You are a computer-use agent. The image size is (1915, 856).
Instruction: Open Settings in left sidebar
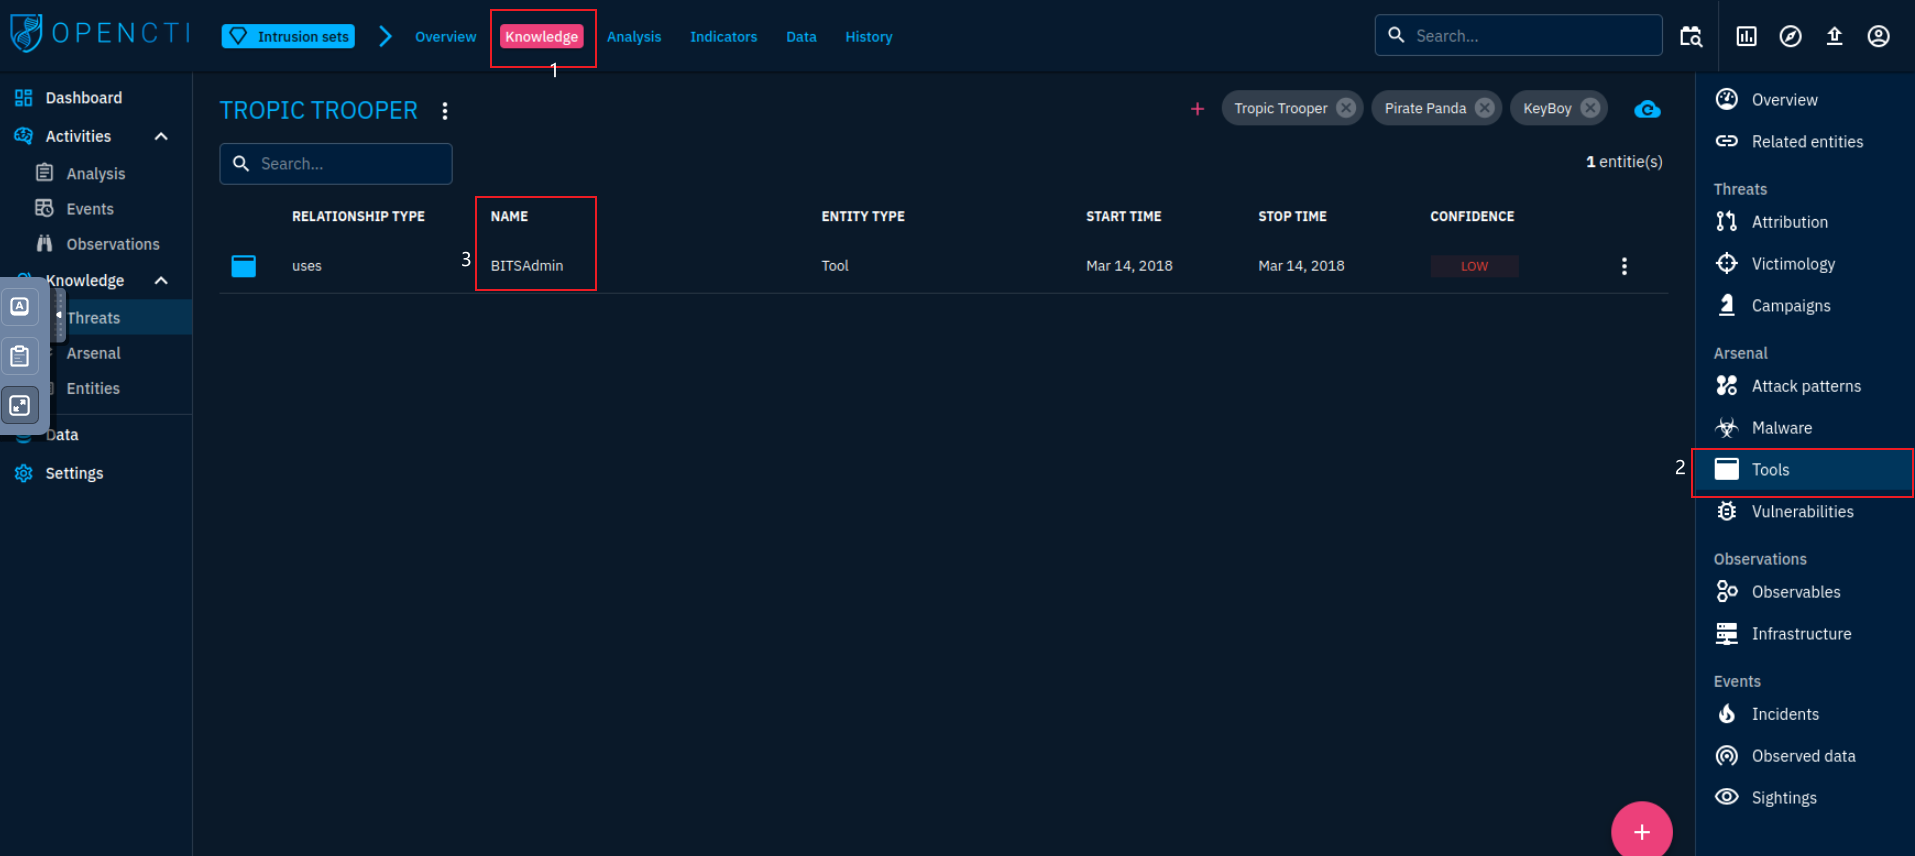click(96, 473)
